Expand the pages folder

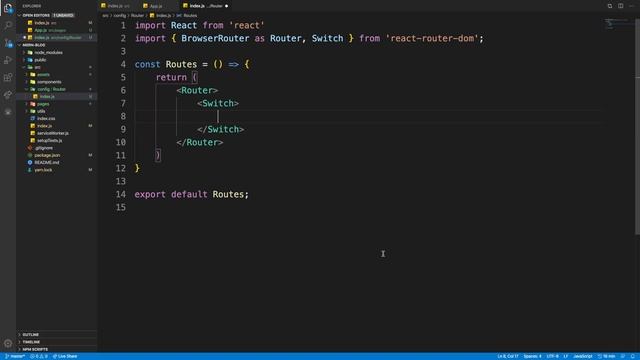(43, 104)
